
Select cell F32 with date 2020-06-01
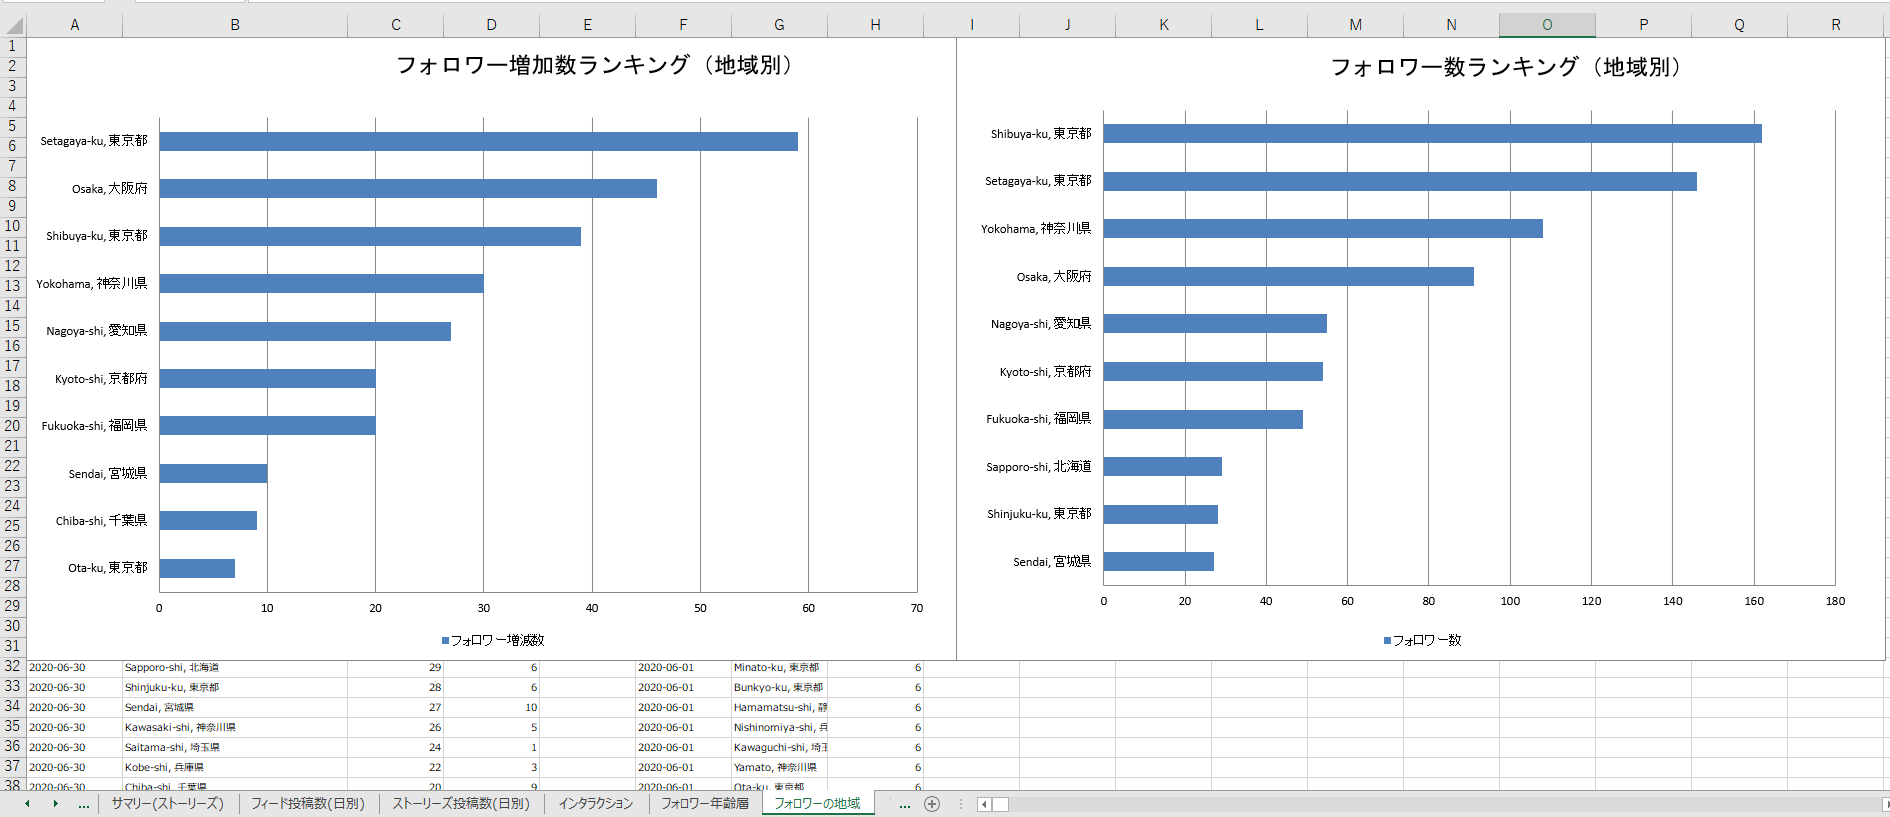tap(683, 667)
